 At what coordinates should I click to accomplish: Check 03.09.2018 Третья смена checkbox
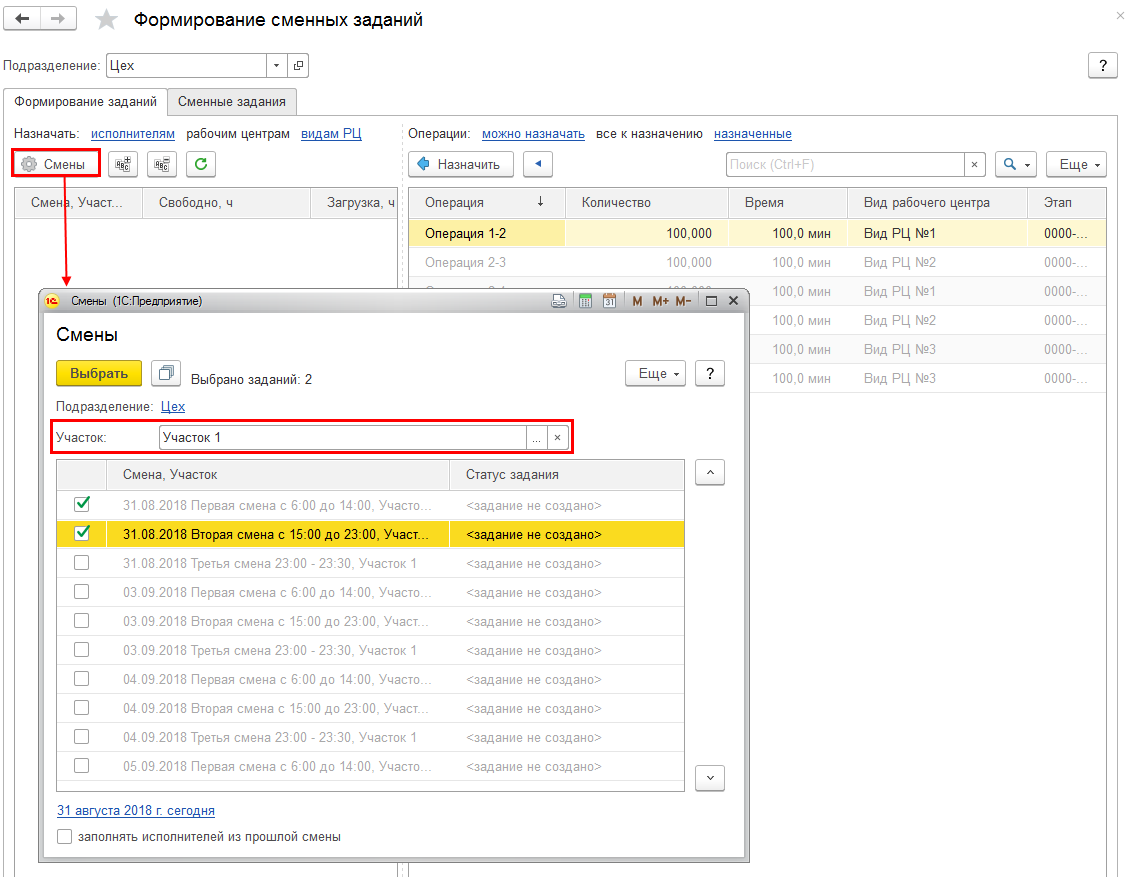(82, 649)
